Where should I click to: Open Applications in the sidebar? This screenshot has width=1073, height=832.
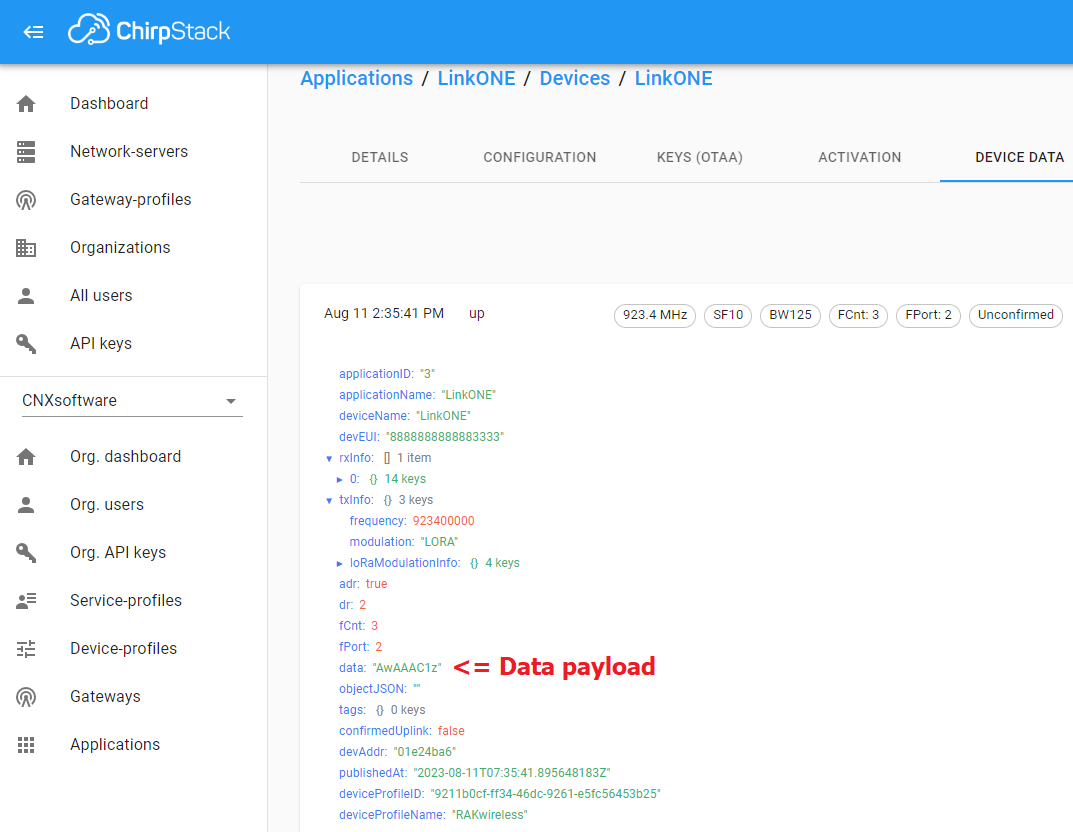[115, 744]
